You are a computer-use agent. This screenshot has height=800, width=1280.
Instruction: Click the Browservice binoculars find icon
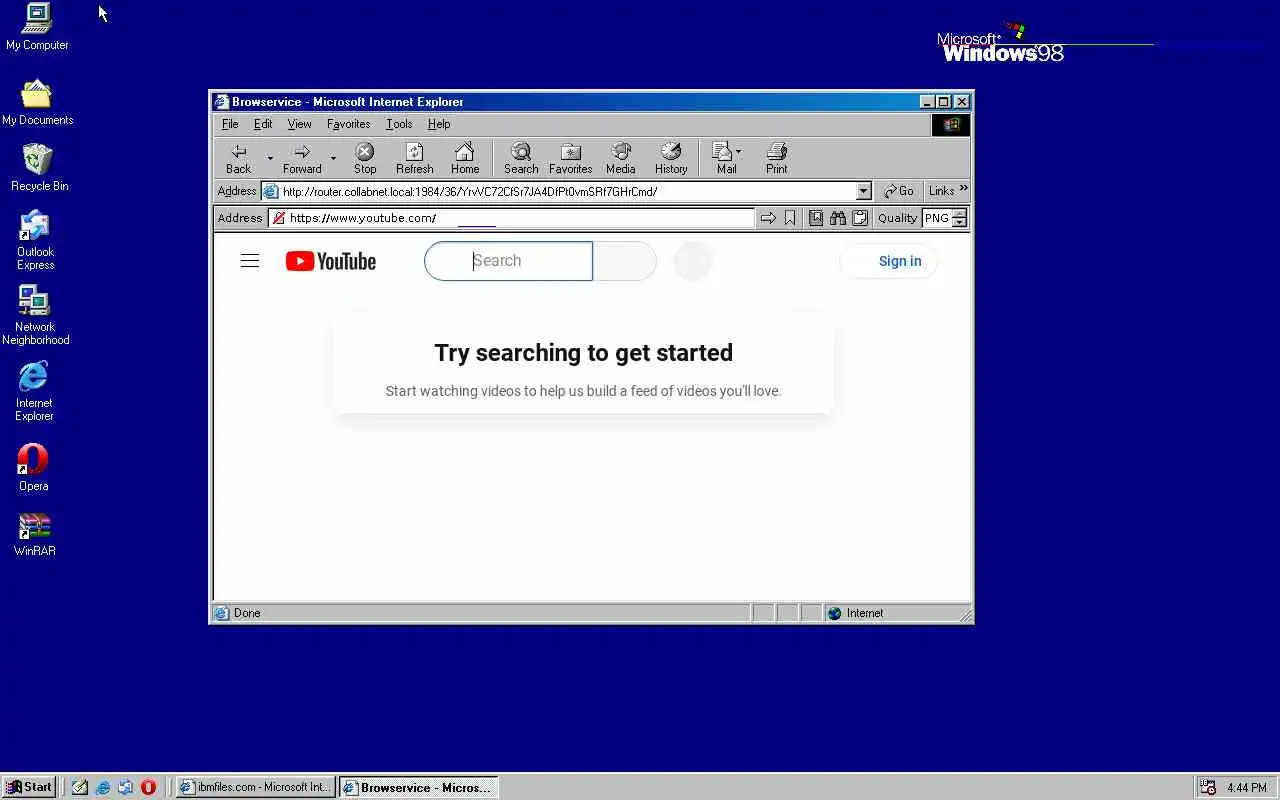[x=838, y=218]
